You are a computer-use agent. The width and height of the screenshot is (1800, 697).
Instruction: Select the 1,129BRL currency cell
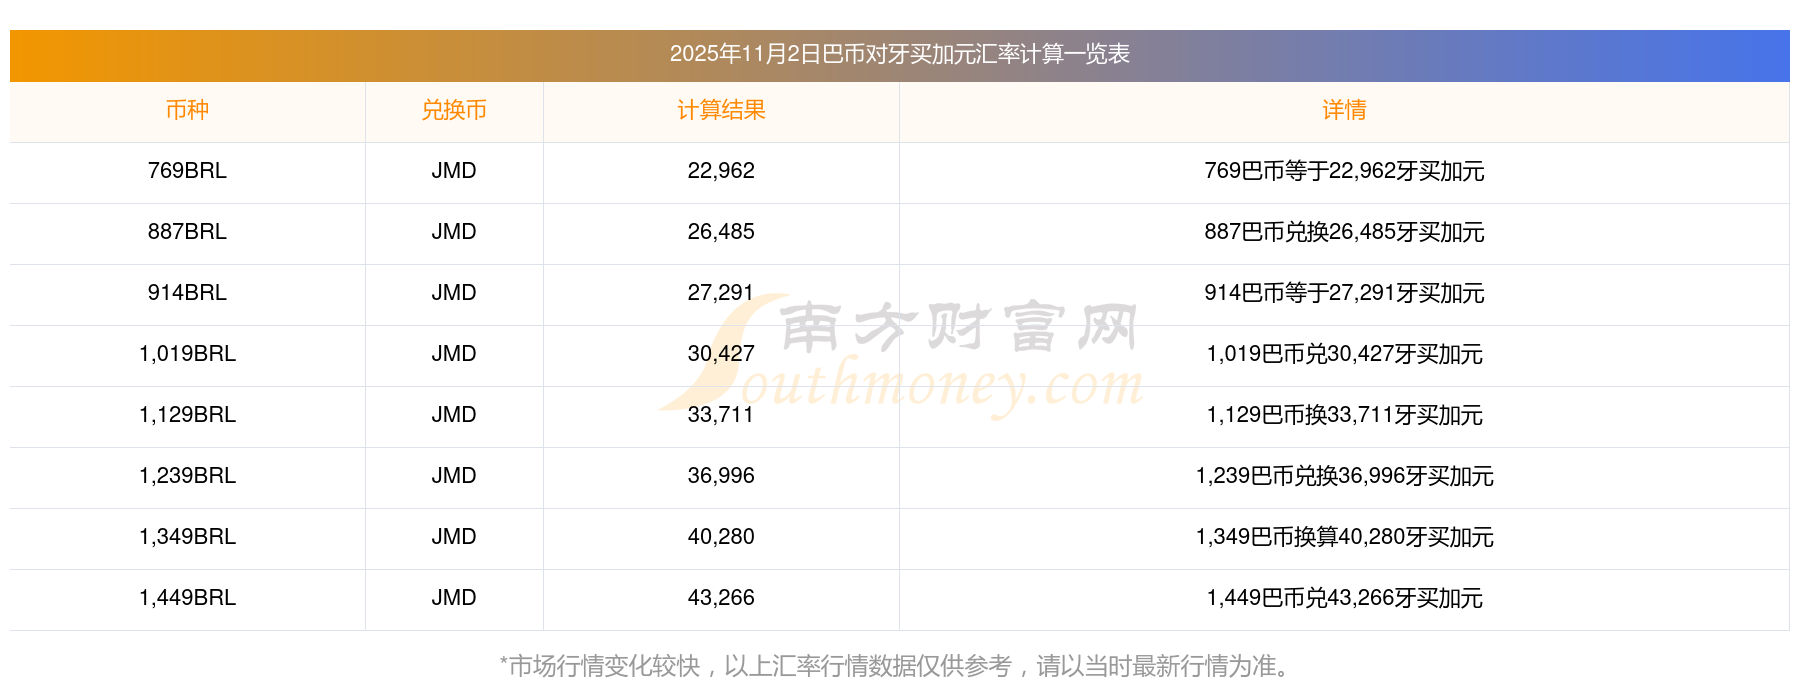(x=187, y=415)
